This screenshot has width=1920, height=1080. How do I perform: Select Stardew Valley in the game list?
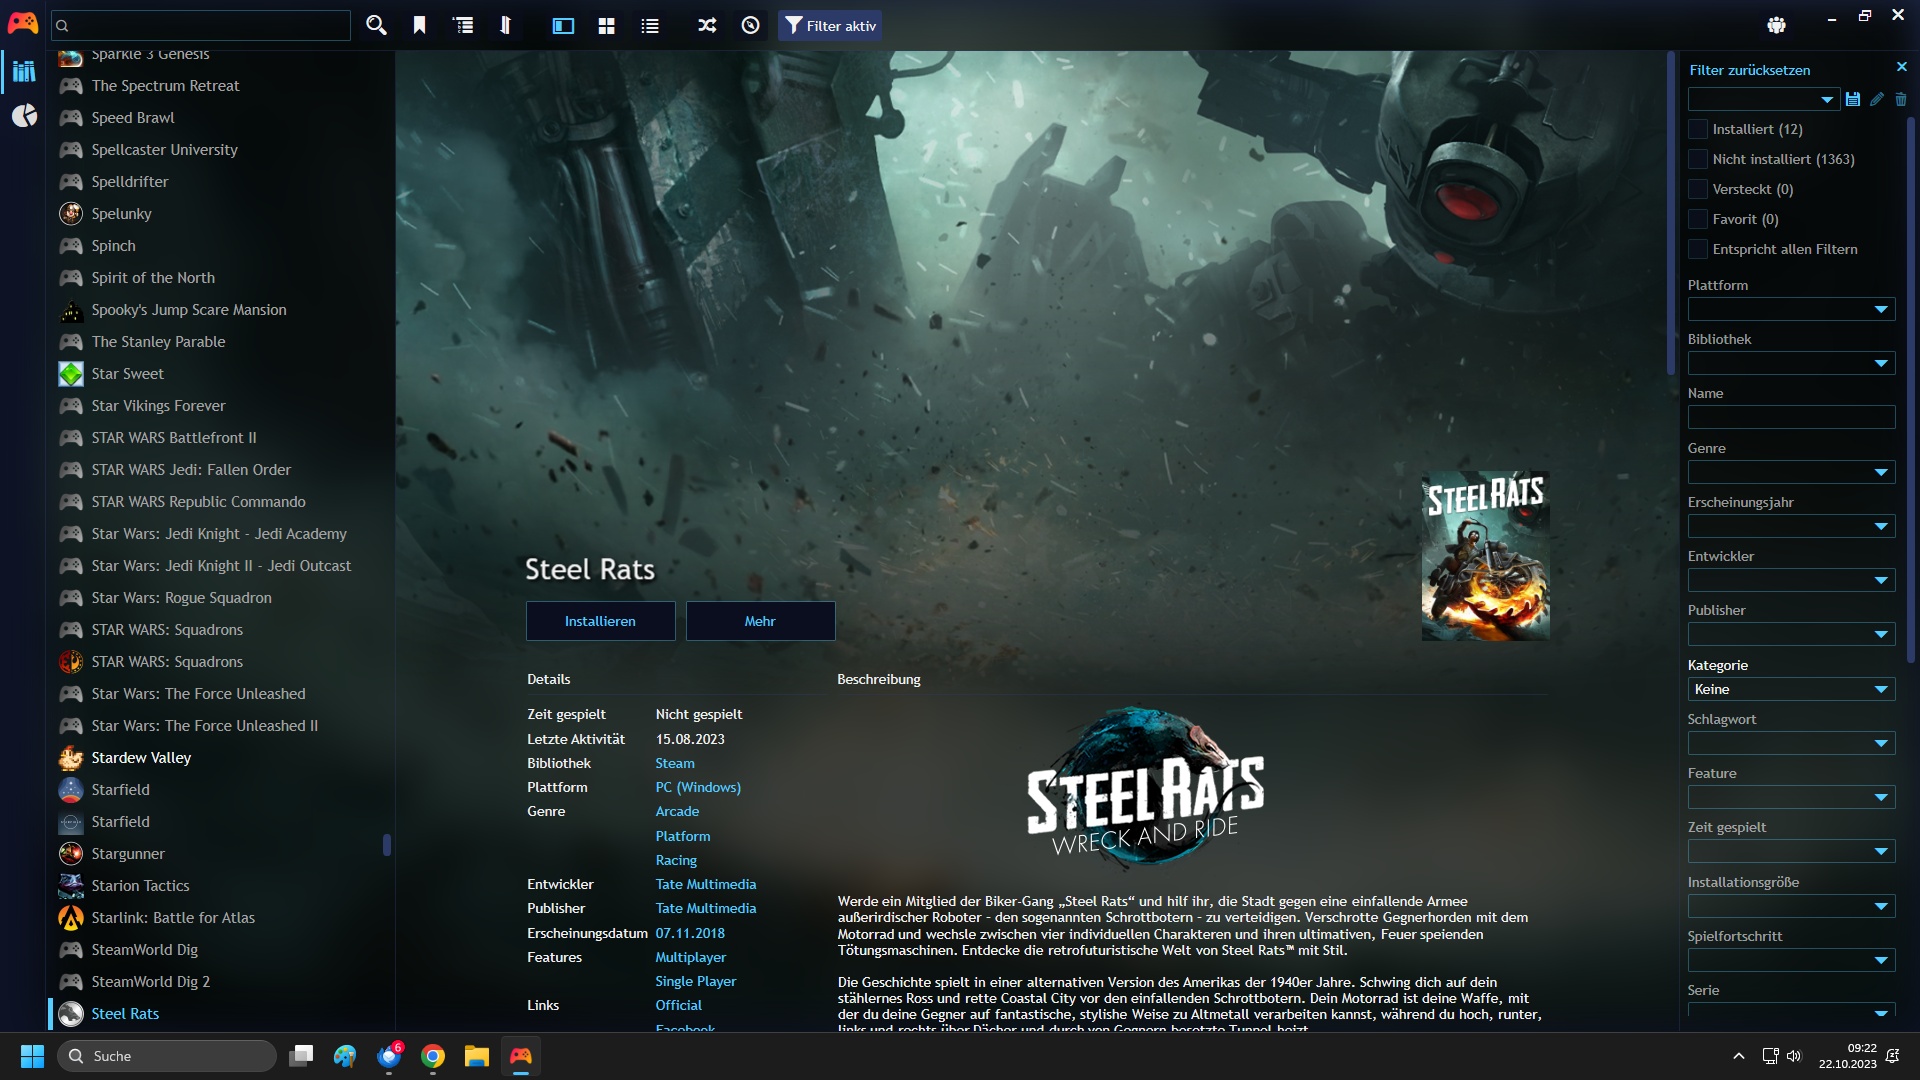140,757
